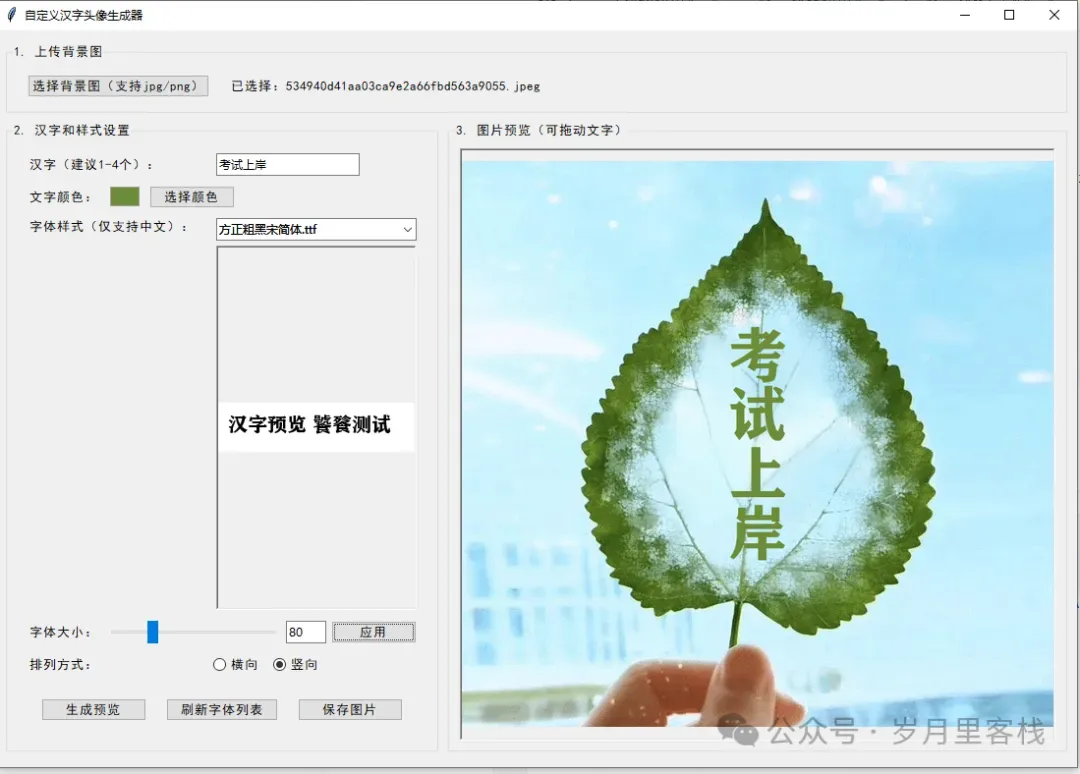Click the feather app icon in title bar

(12, 14)
